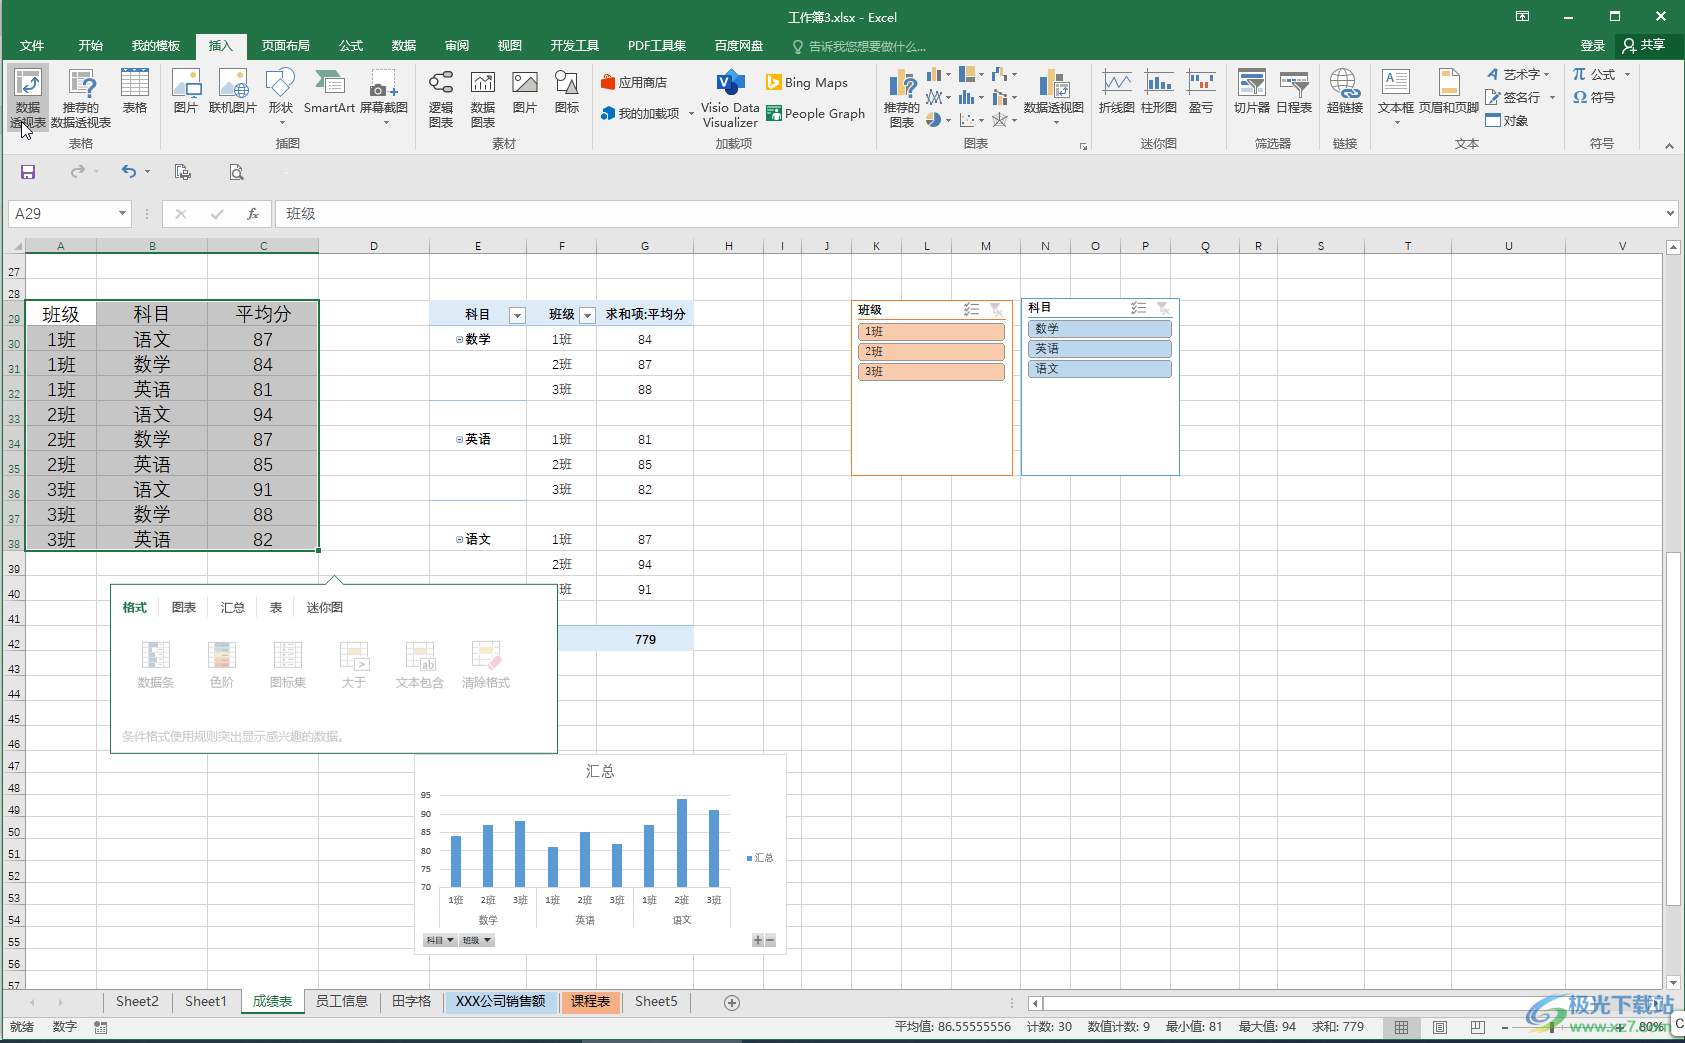This screenshot has width=1685, height=1043.
Task: Choose Icon Set in Quick Analysis
Action: [288, 665]
